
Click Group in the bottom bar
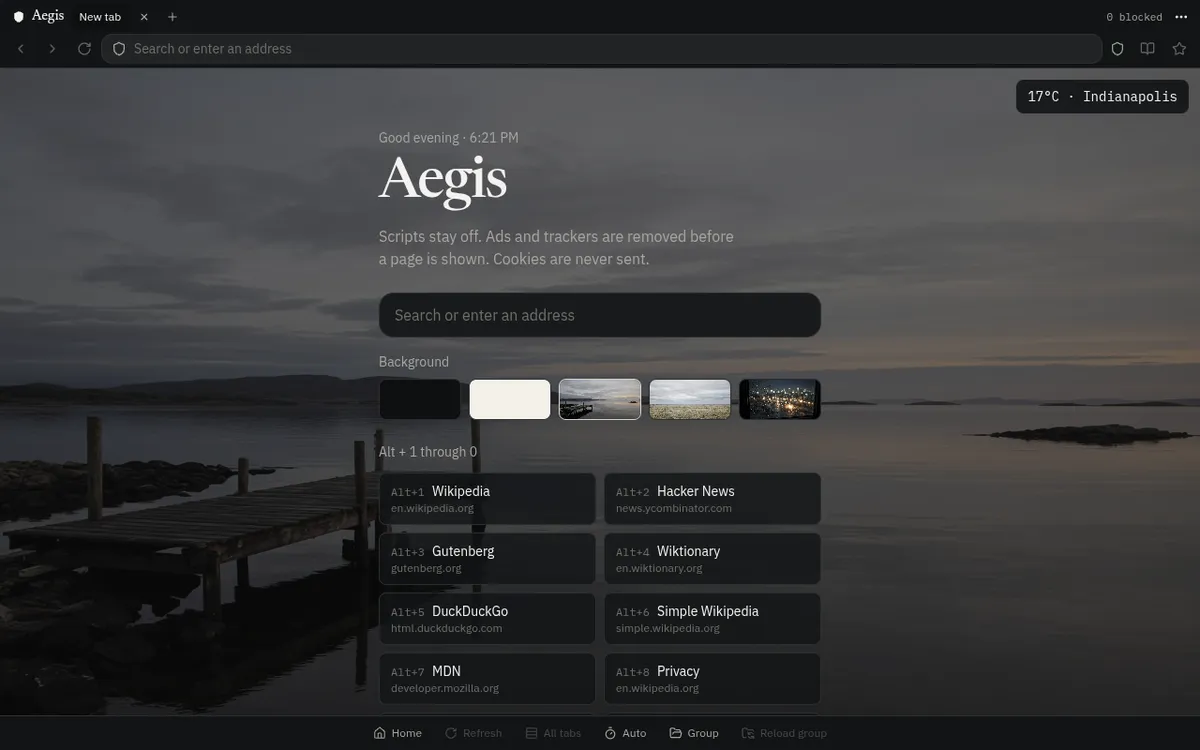[694, 733]
